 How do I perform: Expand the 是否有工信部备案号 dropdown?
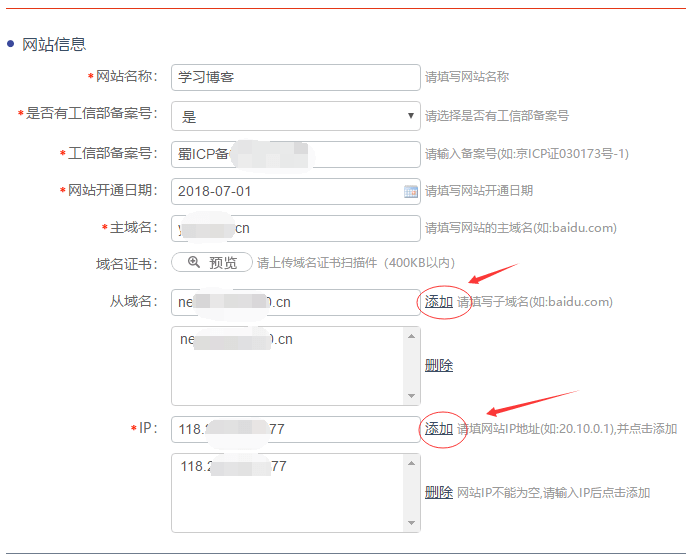295,116
